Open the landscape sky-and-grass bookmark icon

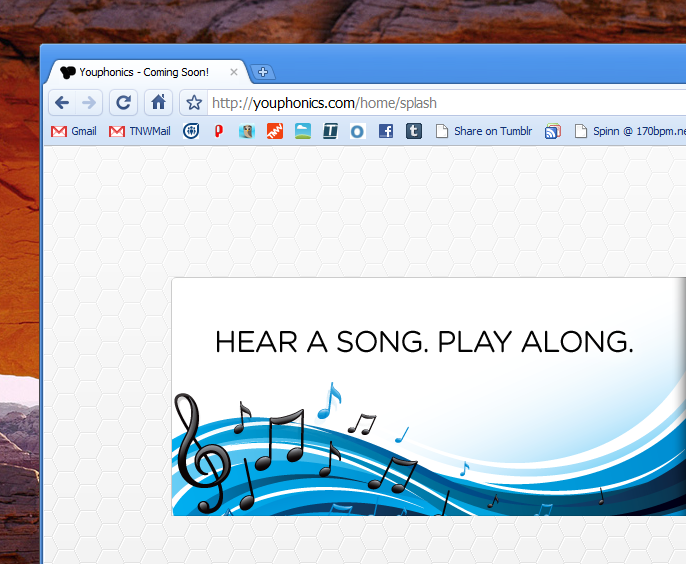pyautogui.click(x=303, y=131)
